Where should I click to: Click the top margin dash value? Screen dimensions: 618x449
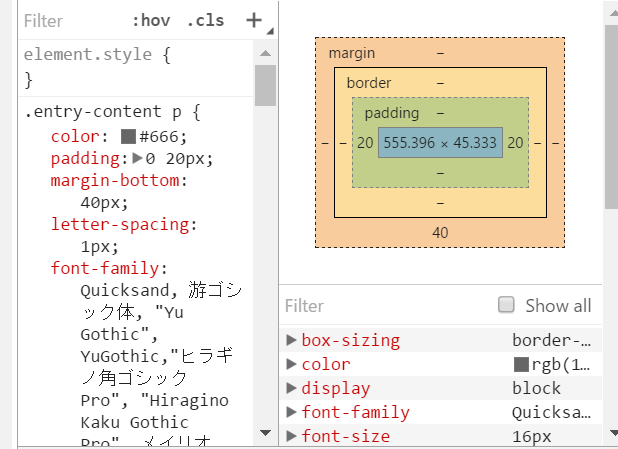[x=440, y=53]
